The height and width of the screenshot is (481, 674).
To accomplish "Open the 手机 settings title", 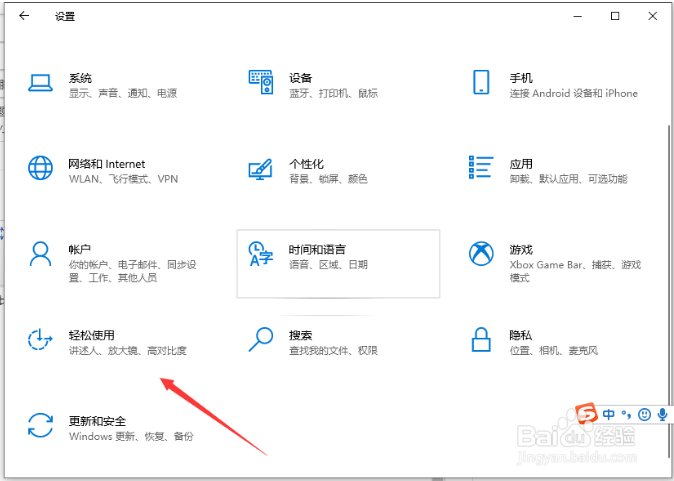I will pyautogui.click(x=521, y=78).
